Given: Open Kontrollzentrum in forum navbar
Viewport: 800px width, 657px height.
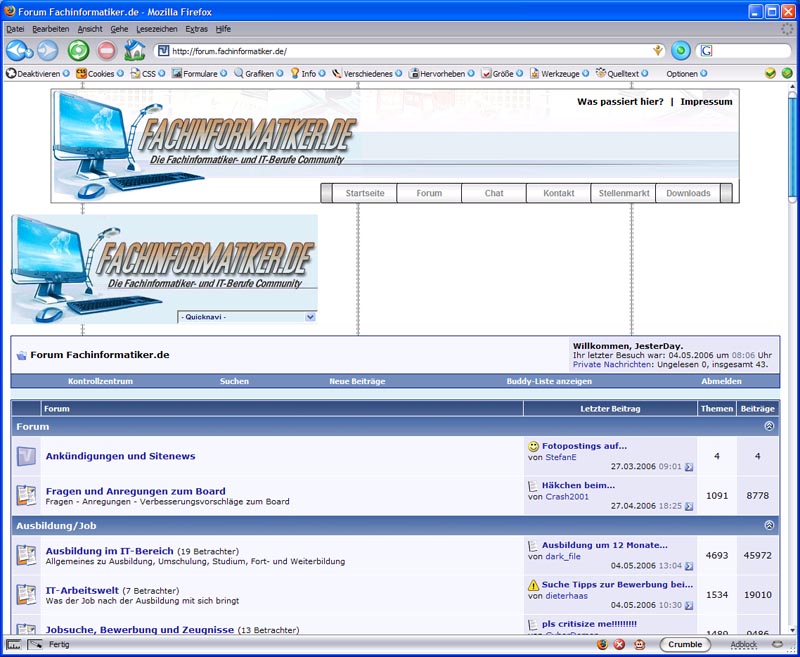Looking at the screenshot, I should (x=101, y=381).
